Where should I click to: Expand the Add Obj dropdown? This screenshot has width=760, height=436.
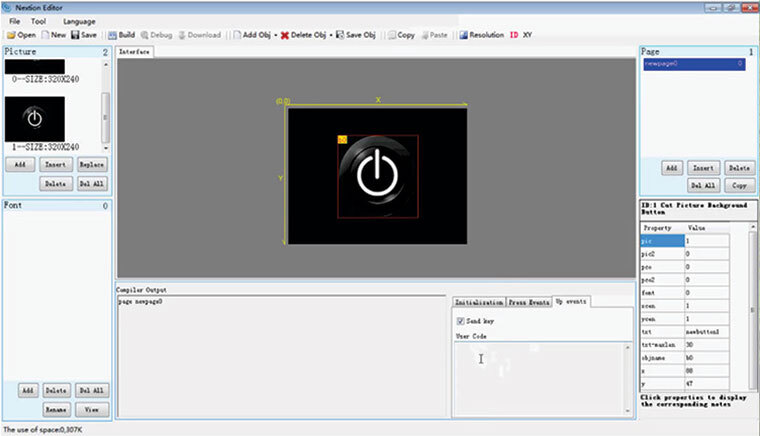[275, 35]
